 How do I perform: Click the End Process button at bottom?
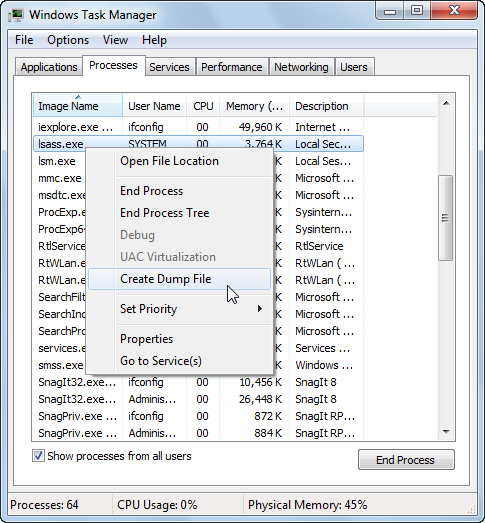406,460
